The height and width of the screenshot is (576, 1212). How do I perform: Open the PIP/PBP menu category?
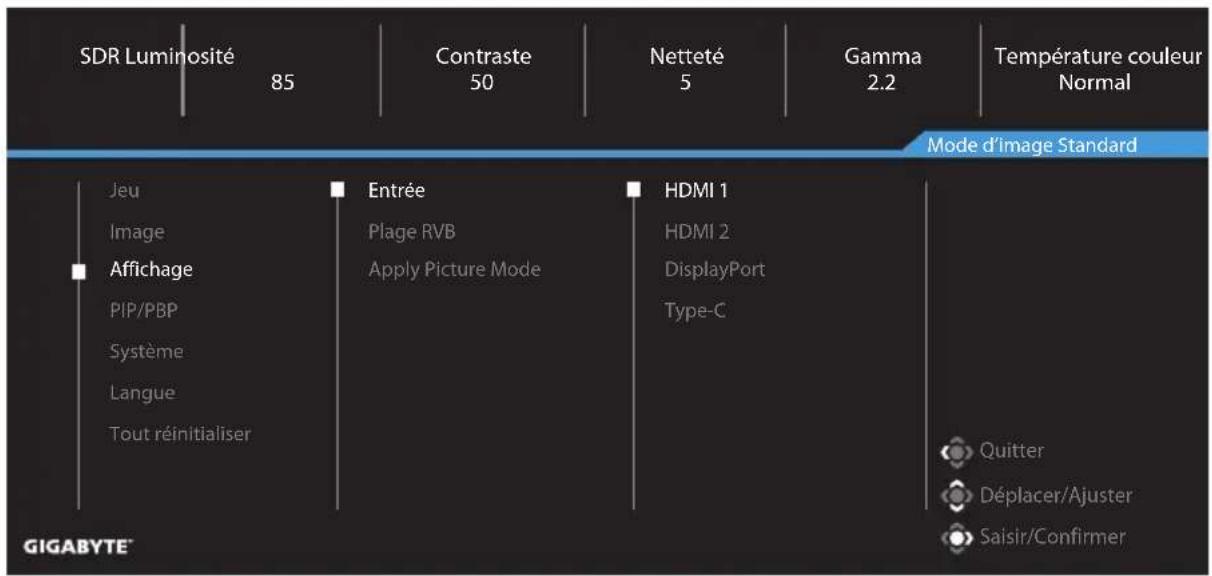pos(144,310)
